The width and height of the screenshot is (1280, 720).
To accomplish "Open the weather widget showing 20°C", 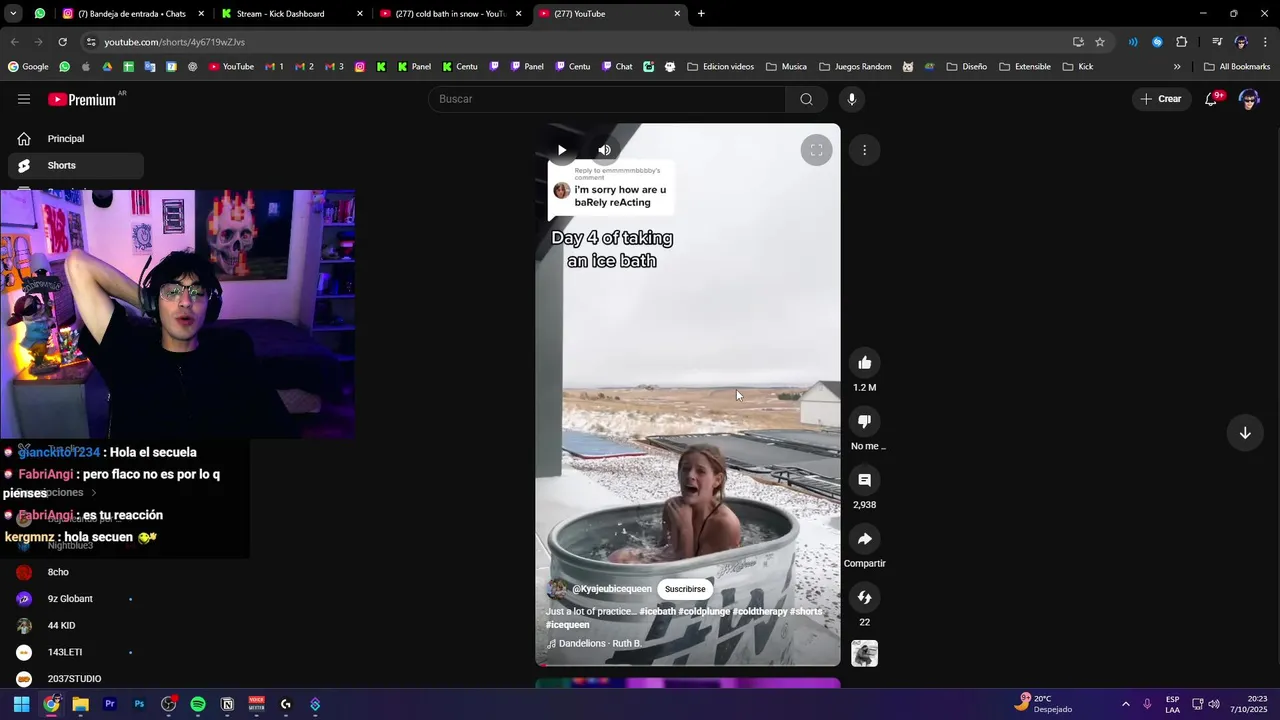I will (1043, 704).
